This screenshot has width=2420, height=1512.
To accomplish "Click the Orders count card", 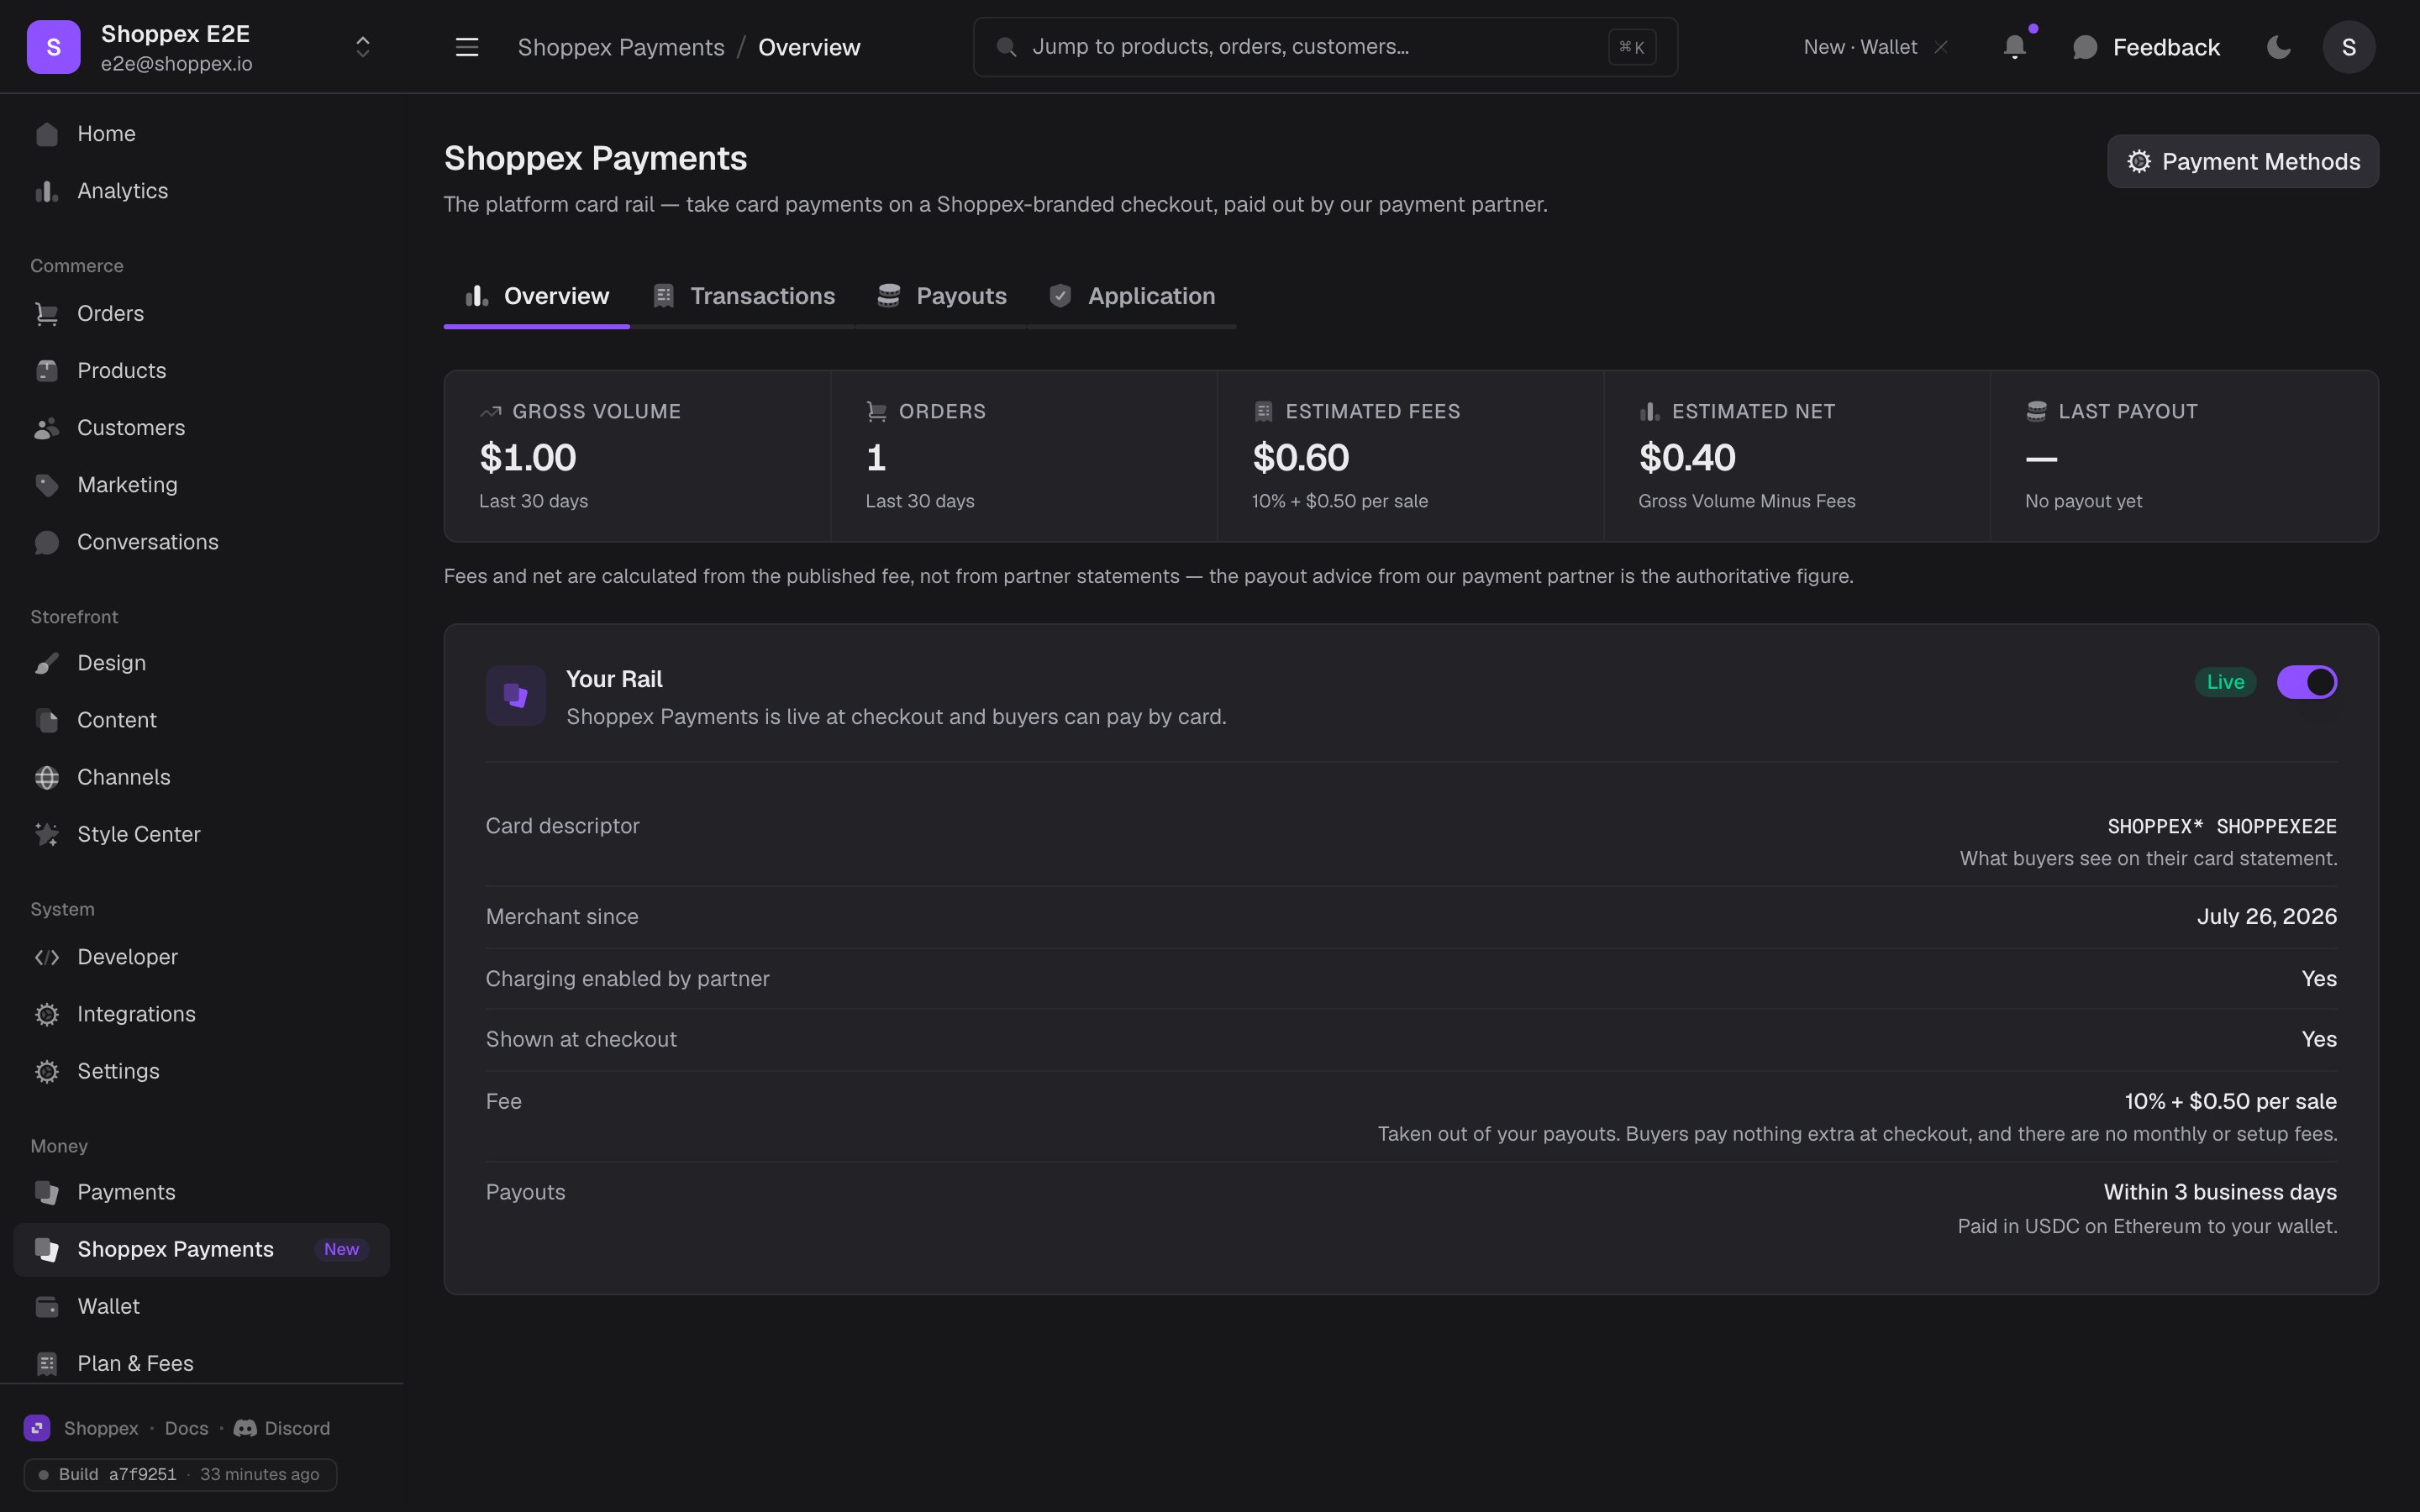I will pyautogui.click(x=1024, y=456).
